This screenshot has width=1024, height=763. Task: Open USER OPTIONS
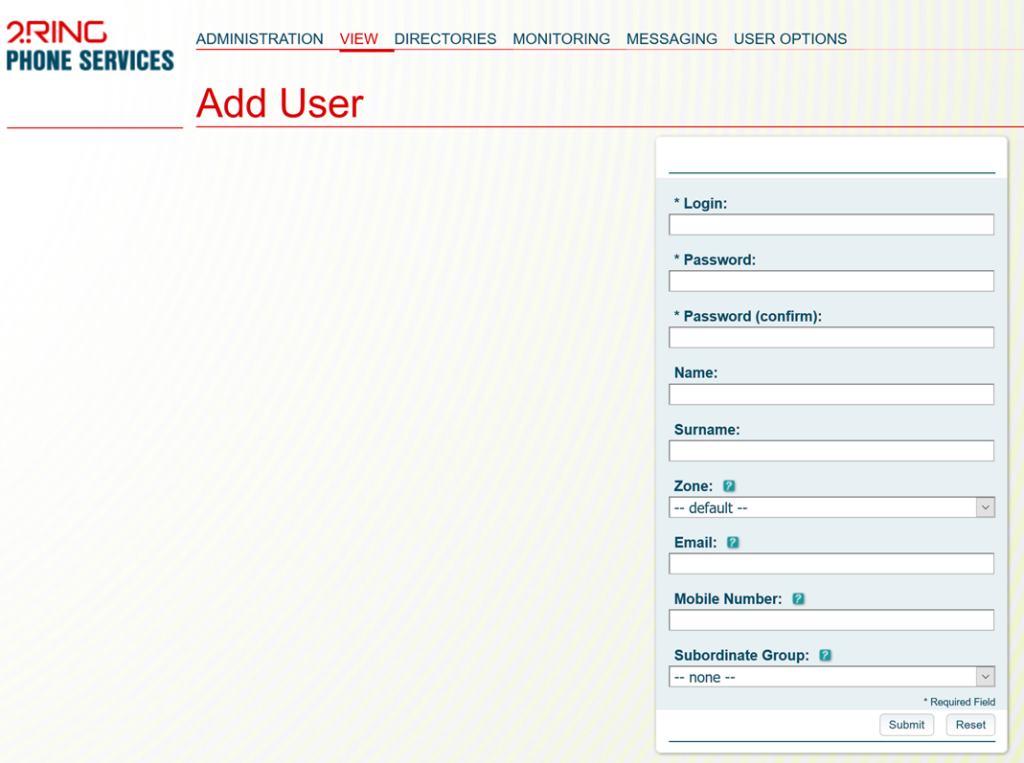[789, 39]
